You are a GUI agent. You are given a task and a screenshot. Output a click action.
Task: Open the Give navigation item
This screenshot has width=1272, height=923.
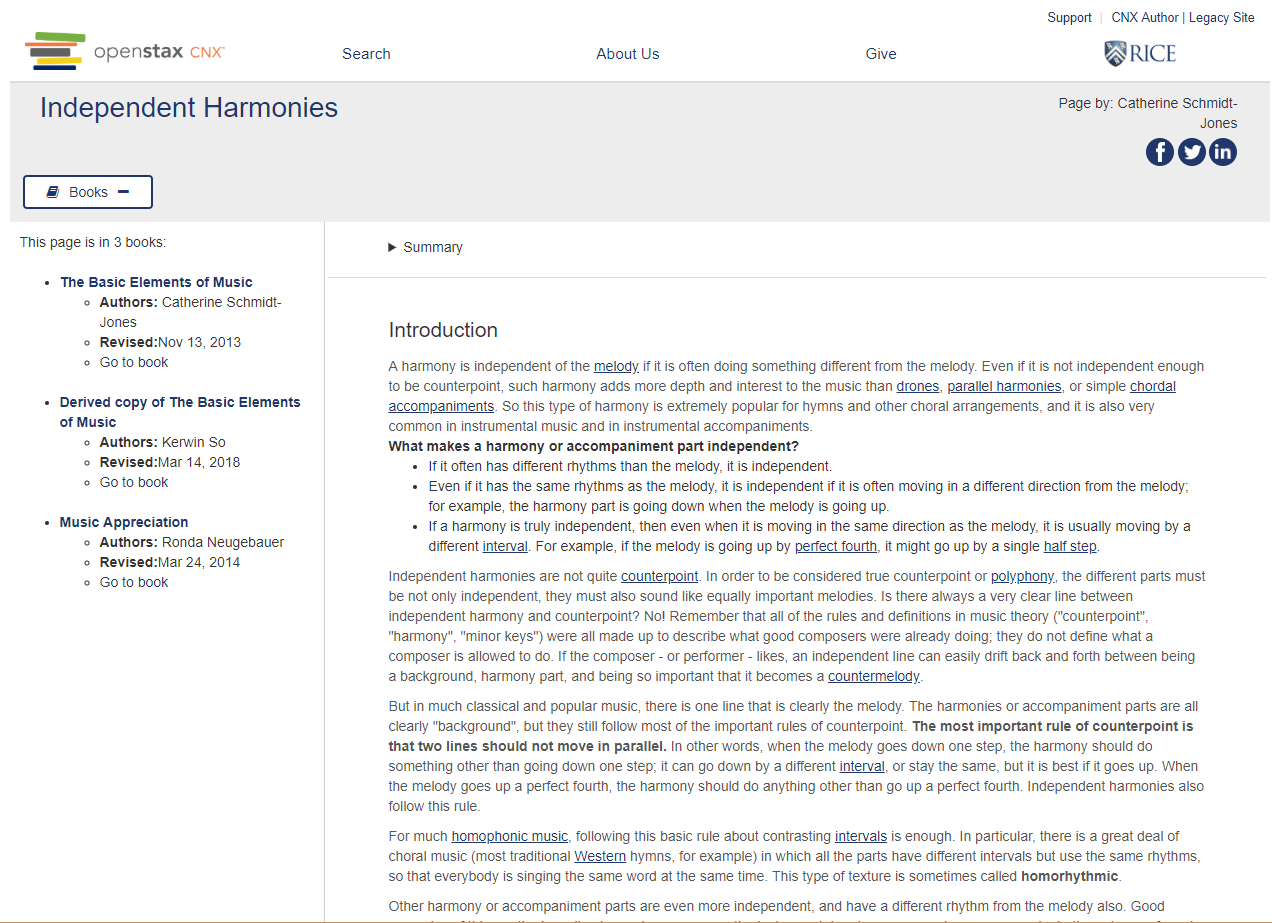click(x=880, y=53)
